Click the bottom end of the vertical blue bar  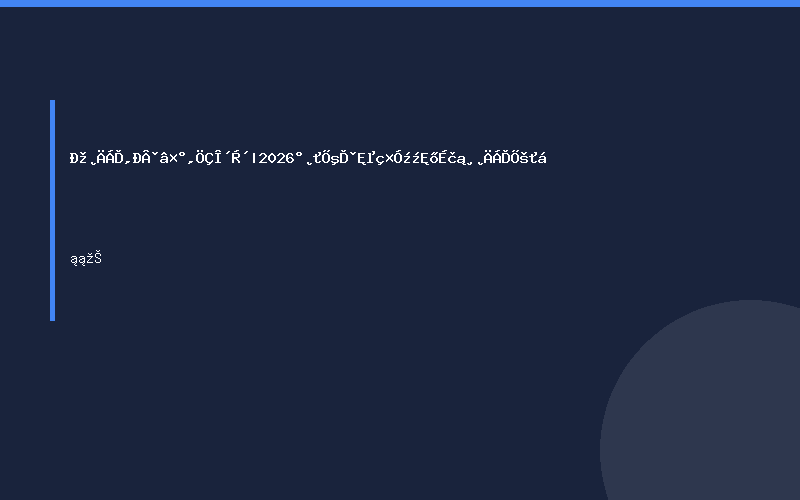[x=53, y=318]
